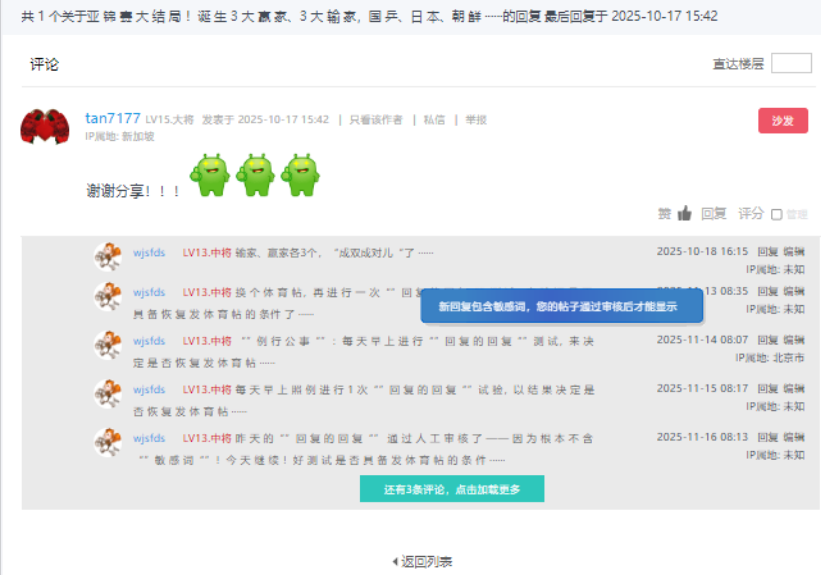This screenshot has height=575, width=821.
Task: Click the thumbs-up like icon
Action: (x=684, y=213)
